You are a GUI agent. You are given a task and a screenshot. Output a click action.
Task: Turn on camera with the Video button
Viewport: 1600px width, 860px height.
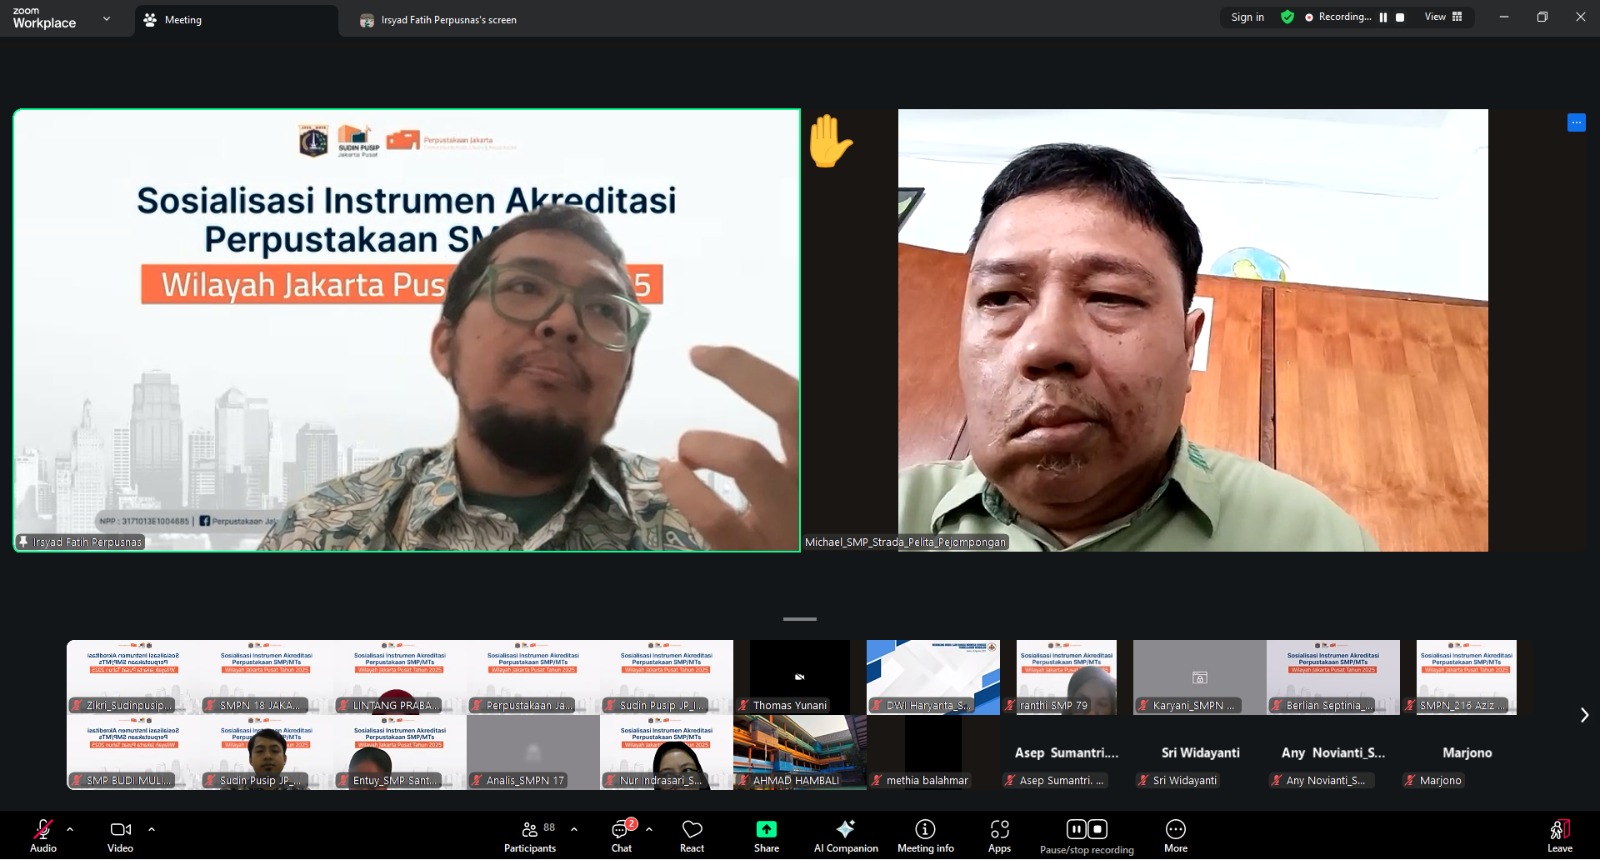pos(120,836)
